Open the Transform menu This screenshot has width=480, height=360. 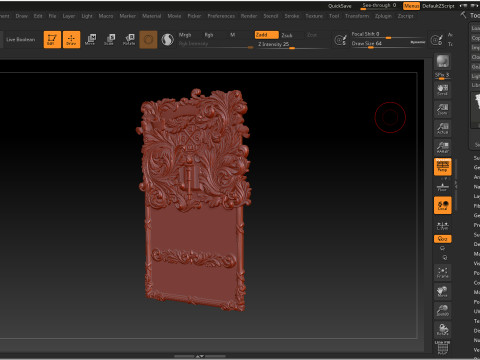[x=357, y=16]
